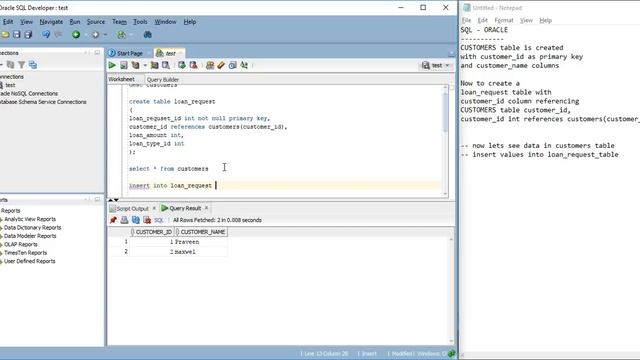Click the CUSTOMER_NAME column header
Screen dimensions: 640x360
point(202,232)
